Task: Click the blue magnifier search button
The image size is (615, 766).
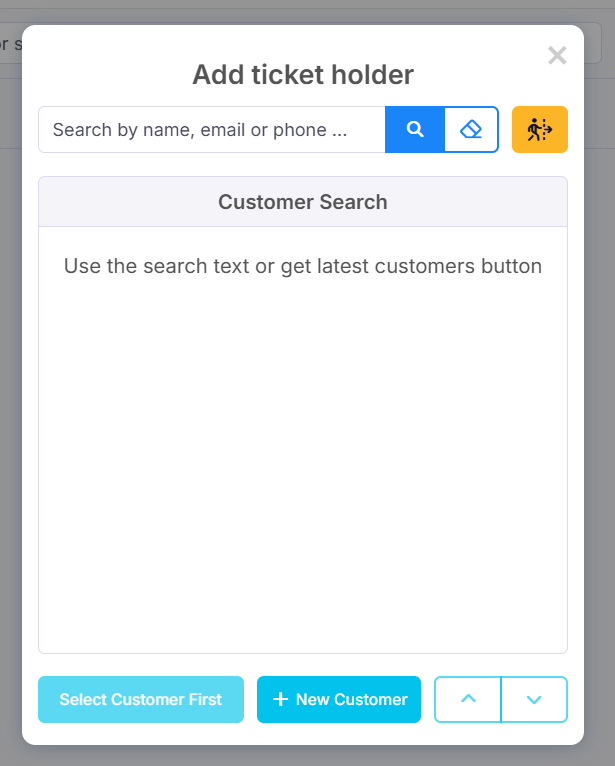Action: [x=415, y=129]
